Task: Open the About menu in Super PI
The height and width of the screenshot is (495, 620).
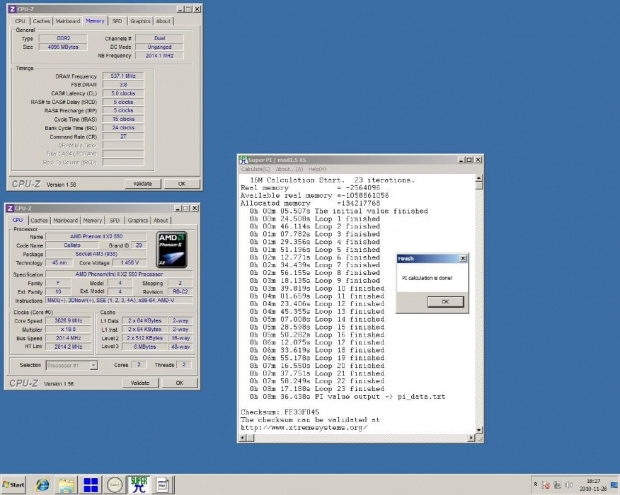Action: coord(289,169)
